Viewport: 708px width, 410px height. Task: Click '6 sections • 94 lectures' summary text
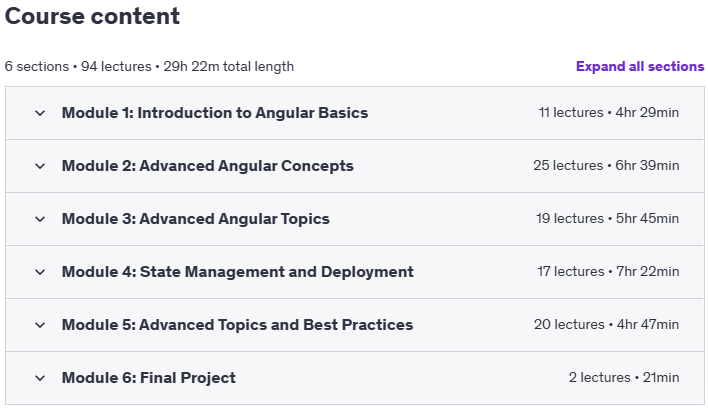click(78, 66)
